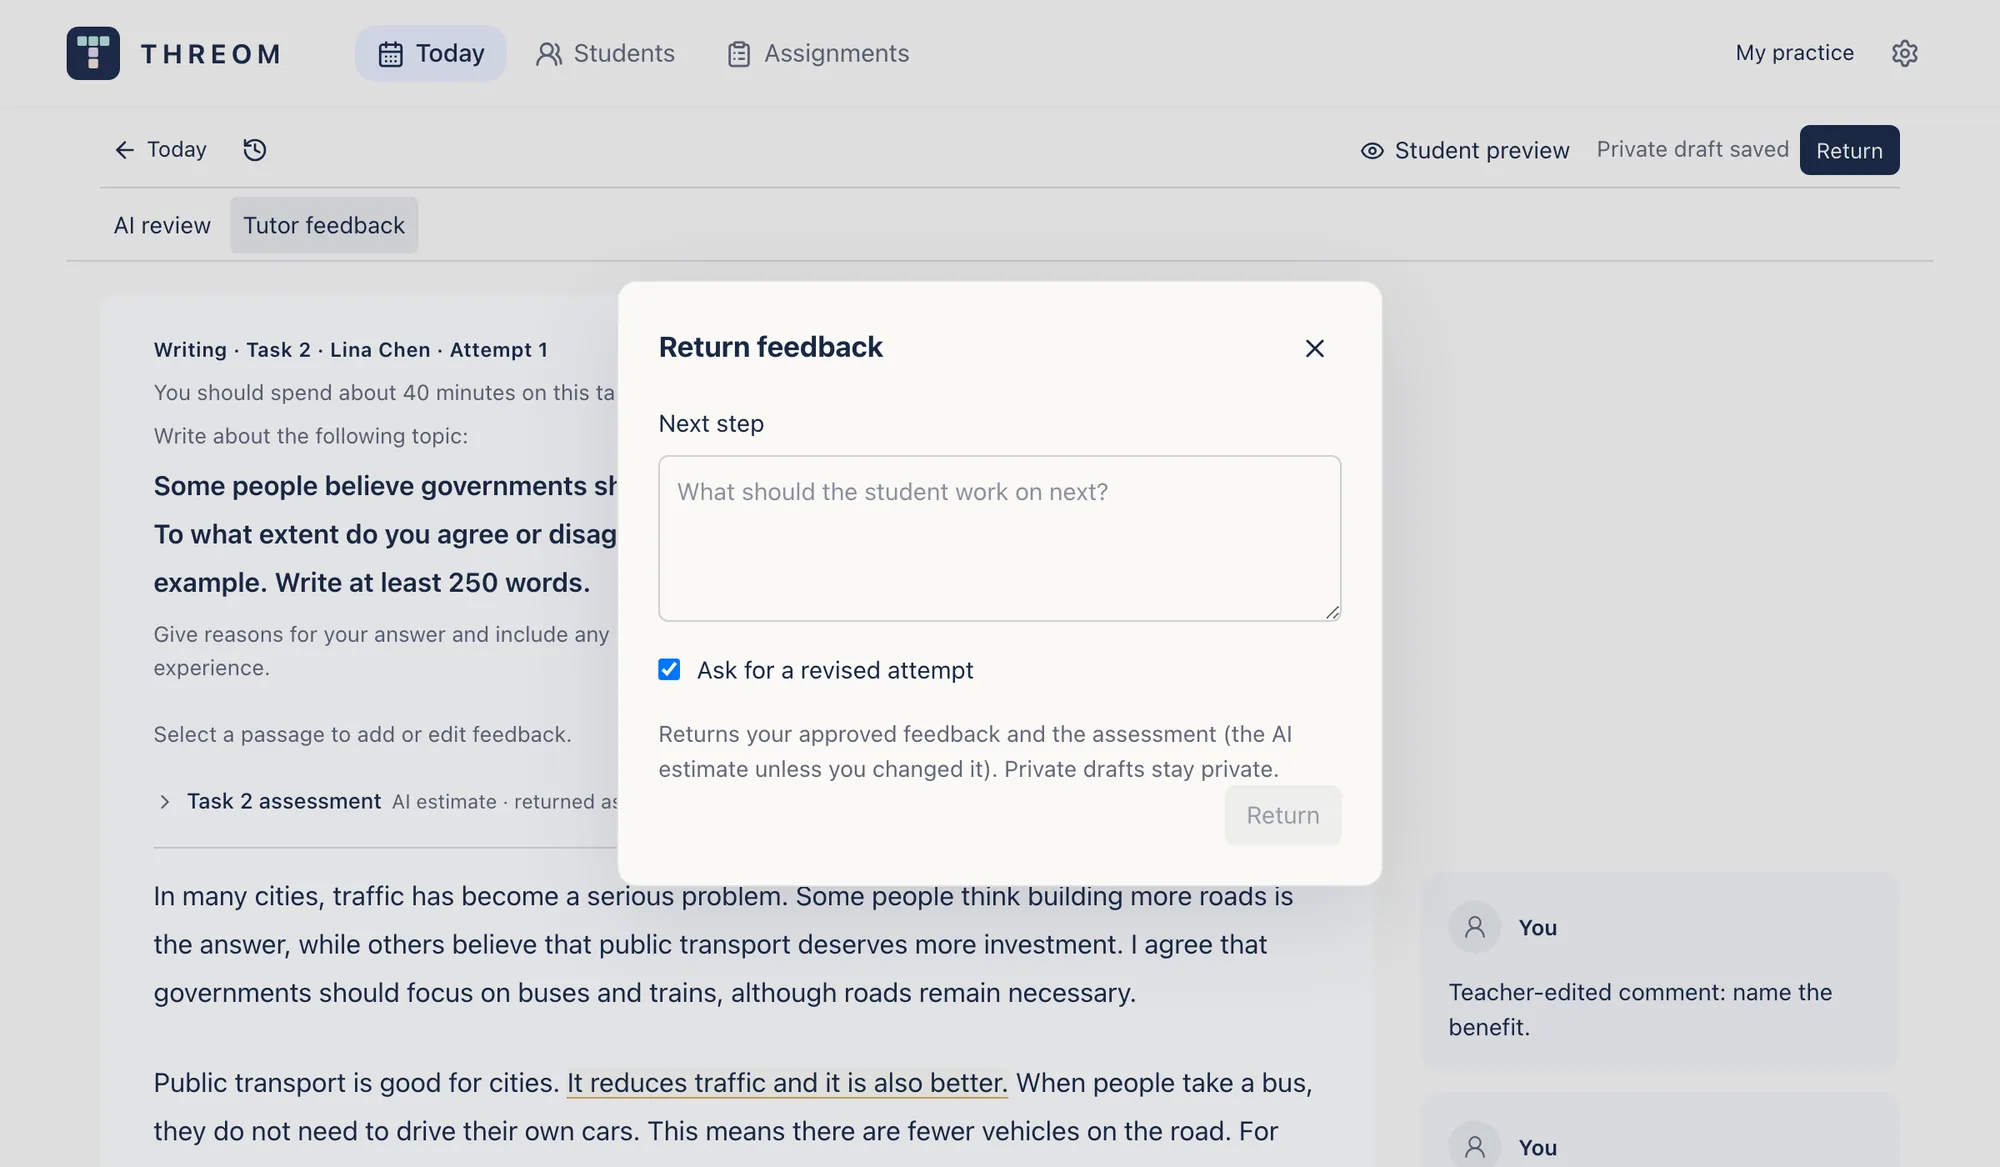Close the Return feedback dialog

point(1314,348)
